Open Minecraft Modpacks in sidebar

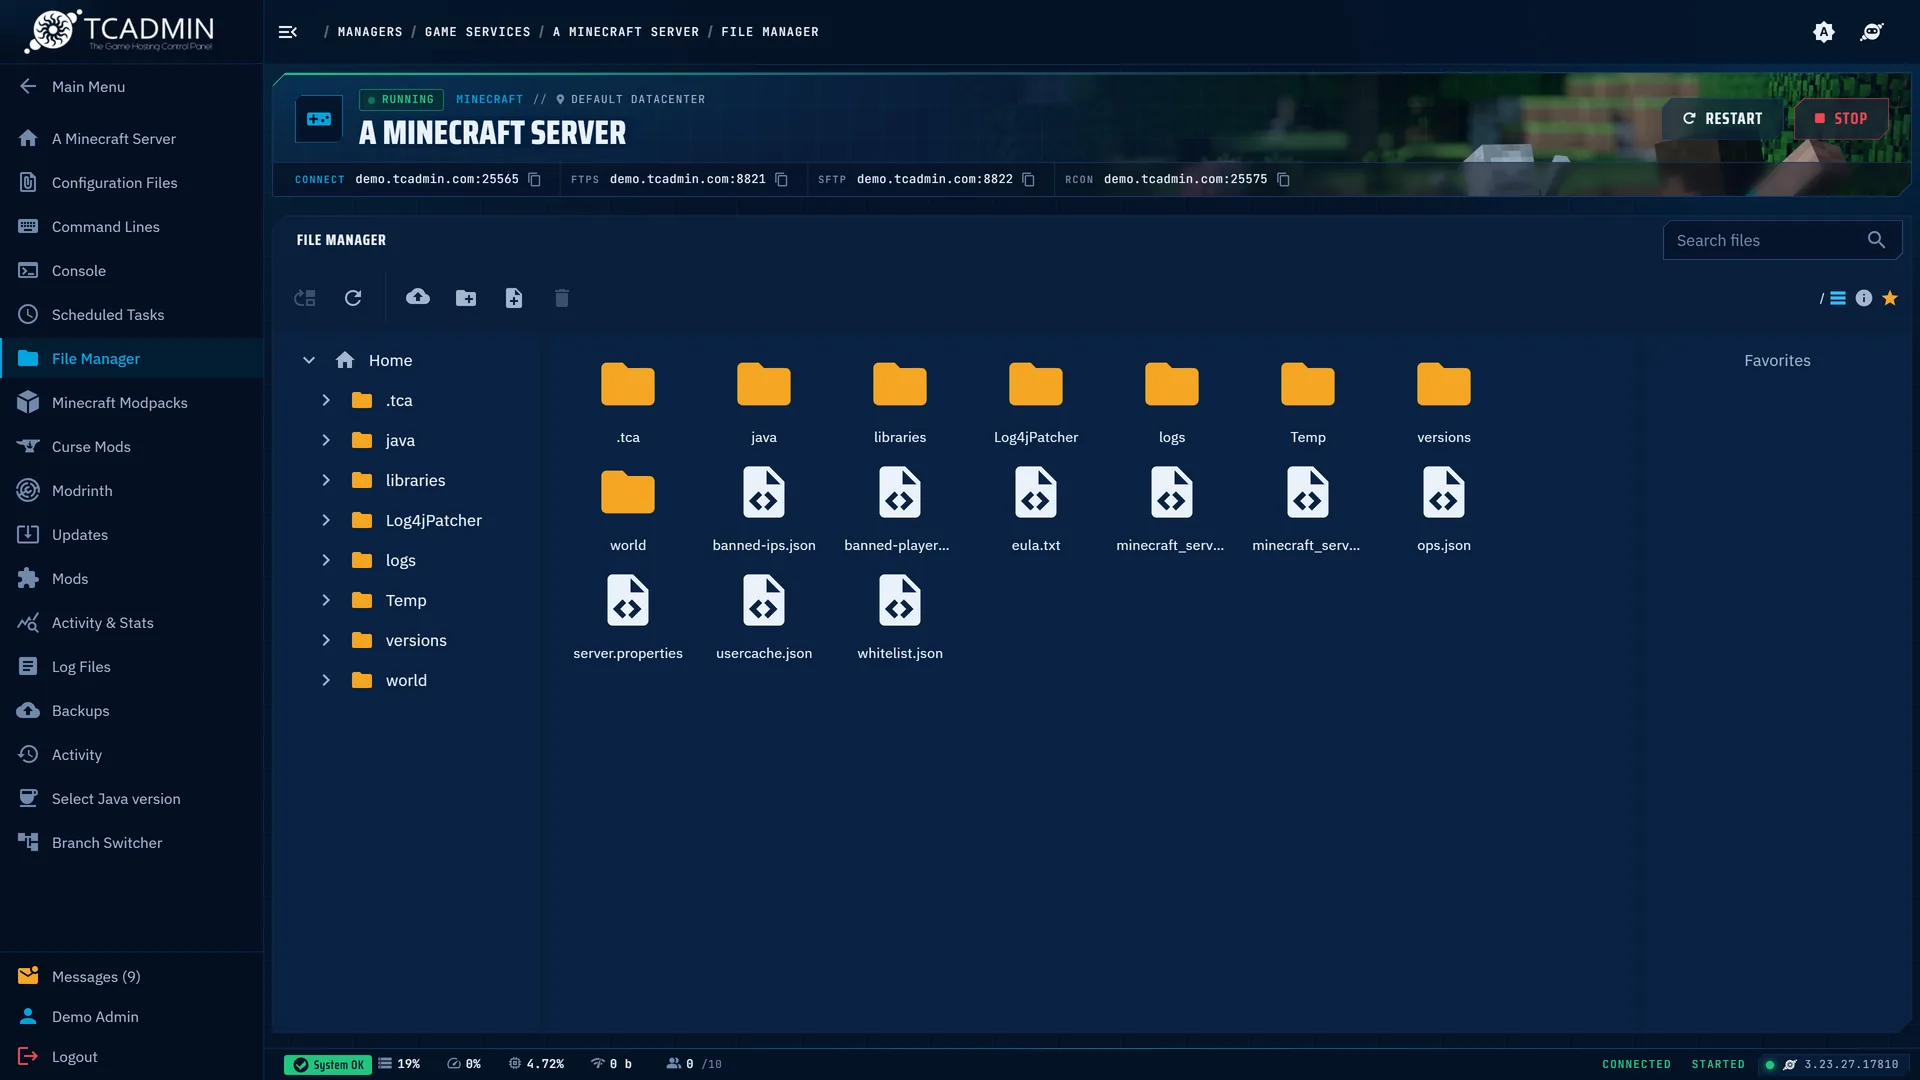click(x=132, y=402)
